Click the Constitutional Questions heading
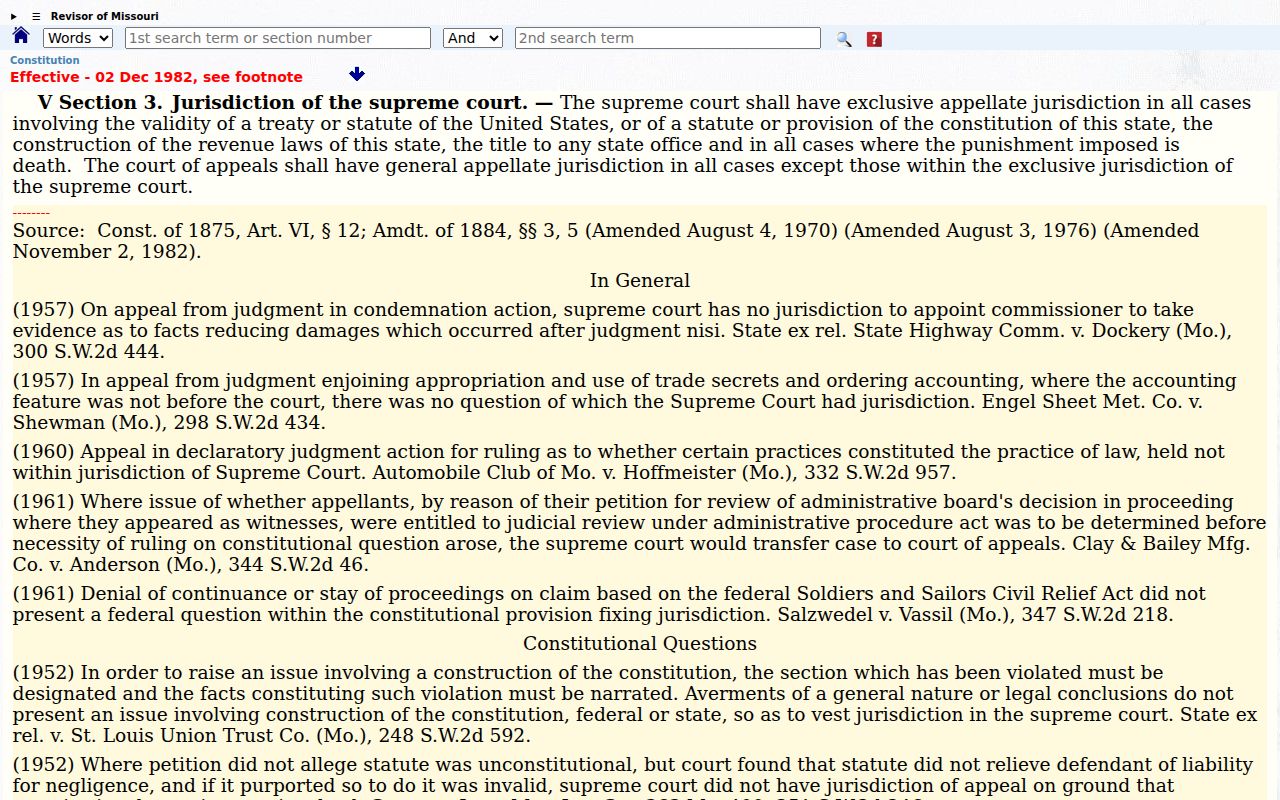Viewport: 1280px width, 800px height. (640, 644)
